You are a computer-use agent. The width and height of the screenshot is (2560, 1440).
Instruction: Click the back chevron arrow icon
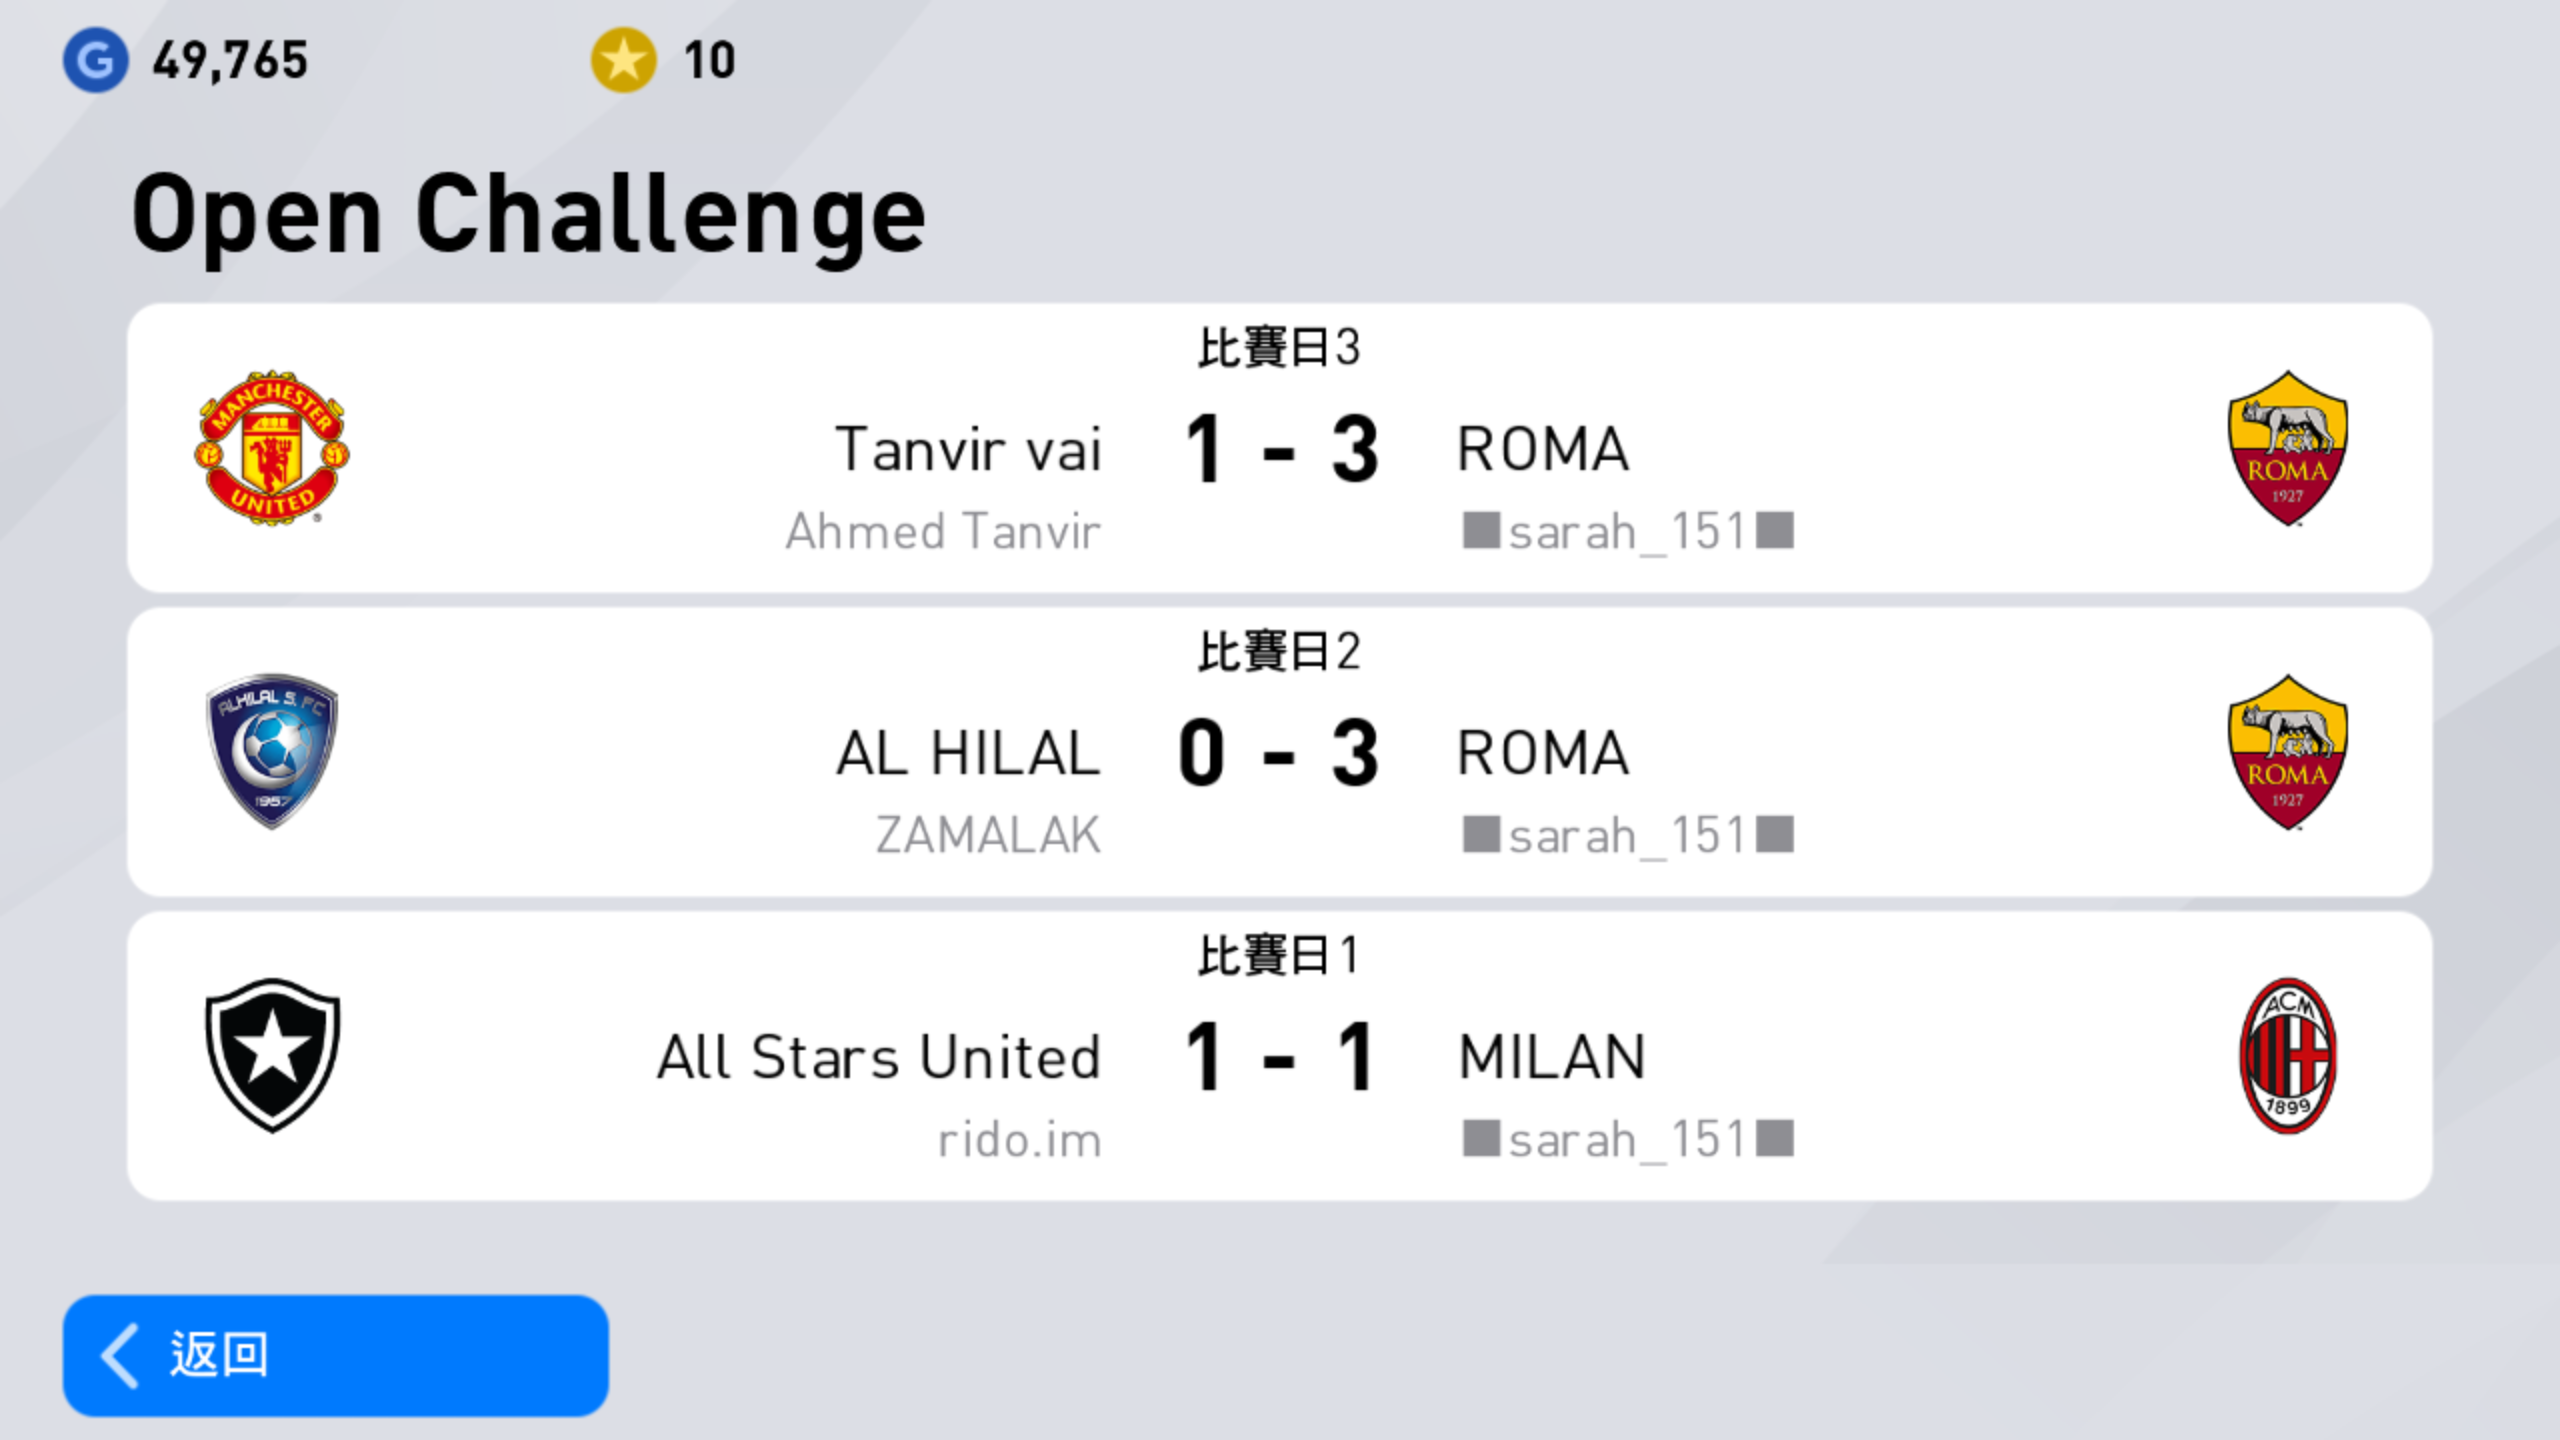pyautogui.click(x=120, y=1355)
